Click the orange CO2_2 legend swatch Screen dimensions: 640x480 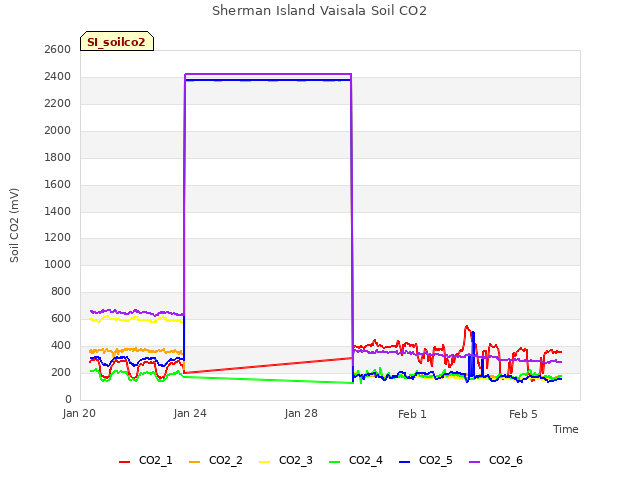tap(195, 462)
